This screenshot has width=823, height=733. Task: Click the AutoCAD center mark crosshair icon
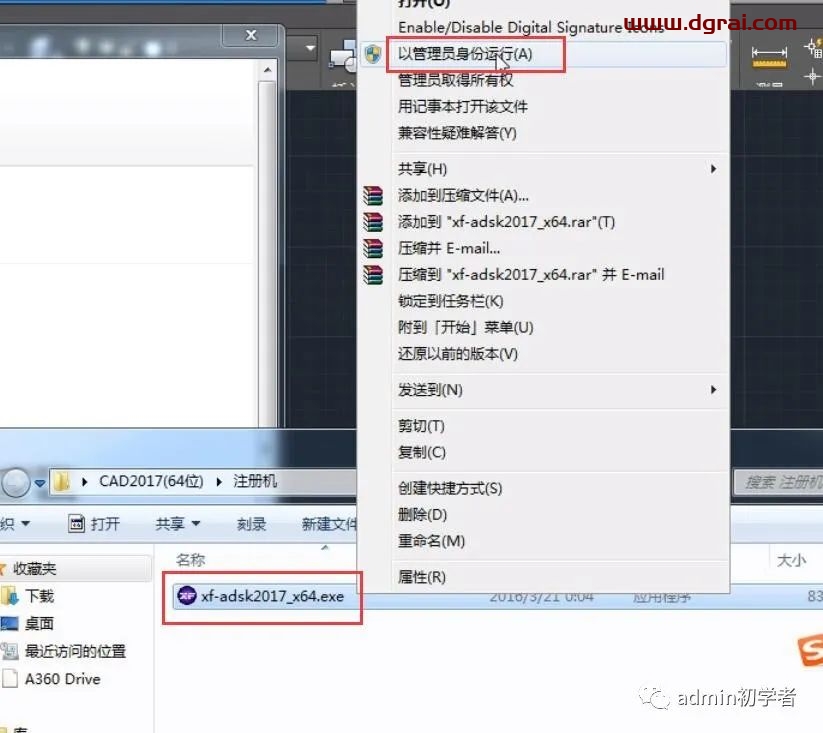(x=812, y=77)
